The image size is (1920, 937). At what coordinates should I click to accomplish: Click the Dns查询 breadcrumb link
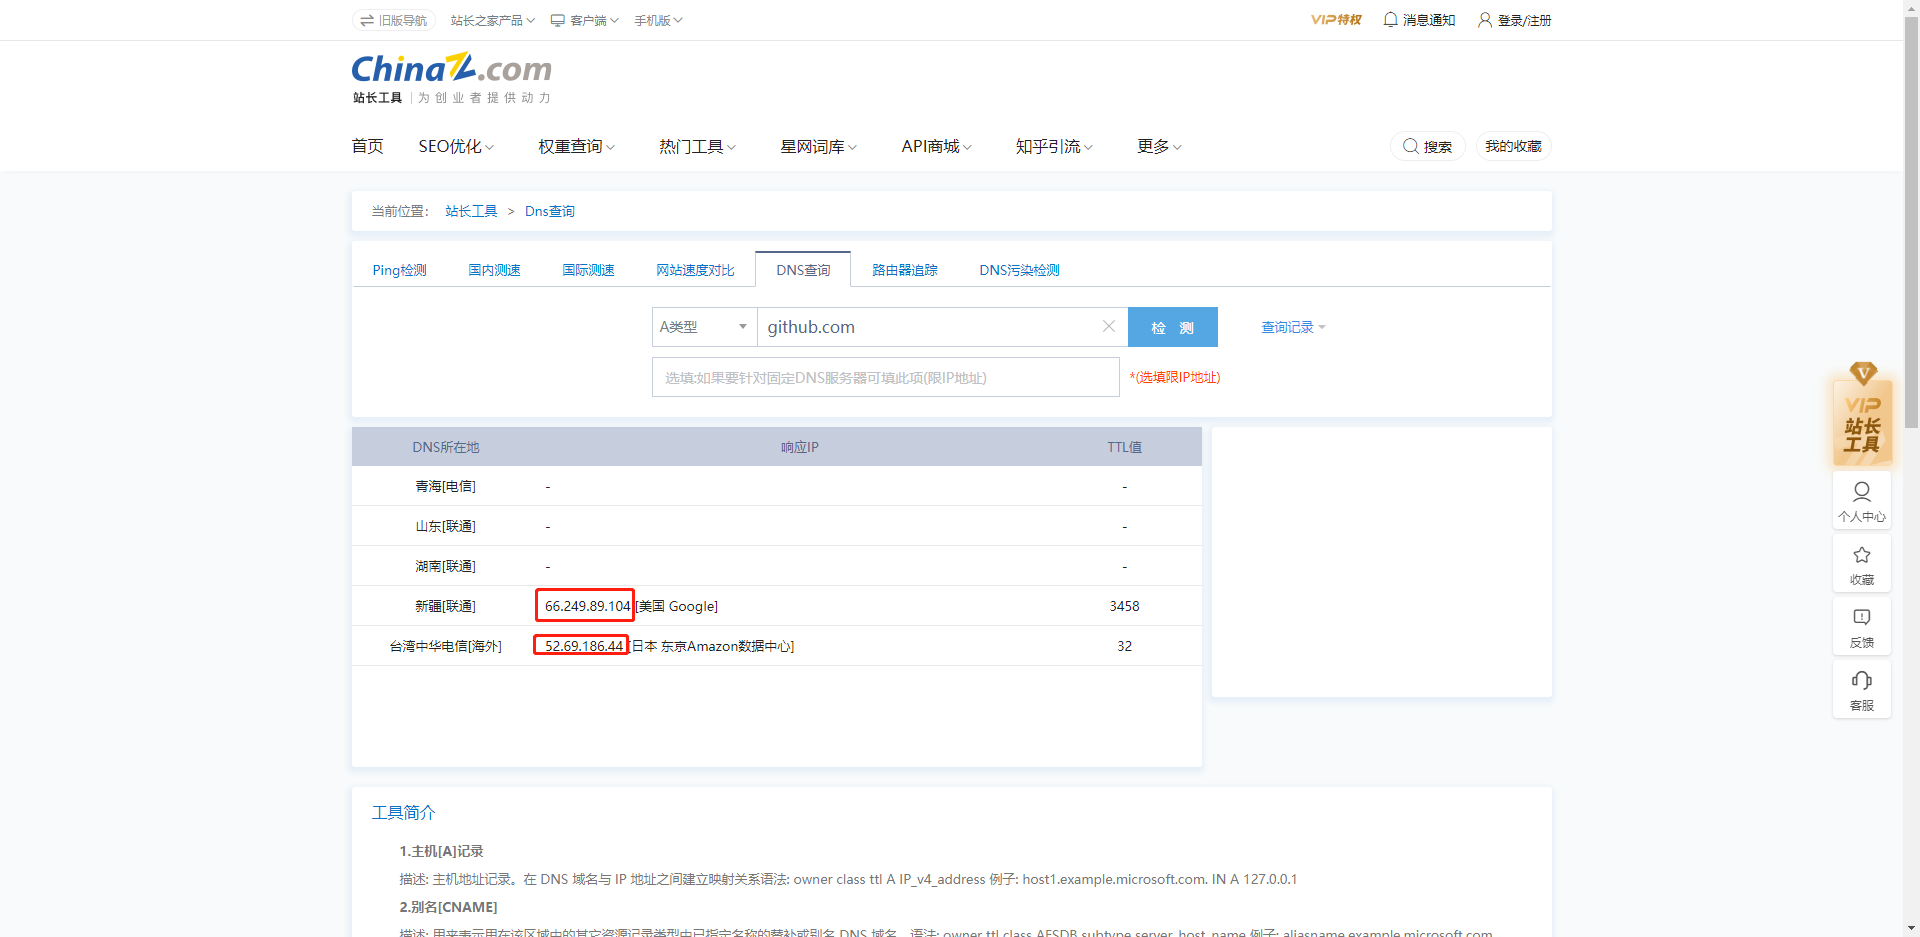tap(550, 211)
